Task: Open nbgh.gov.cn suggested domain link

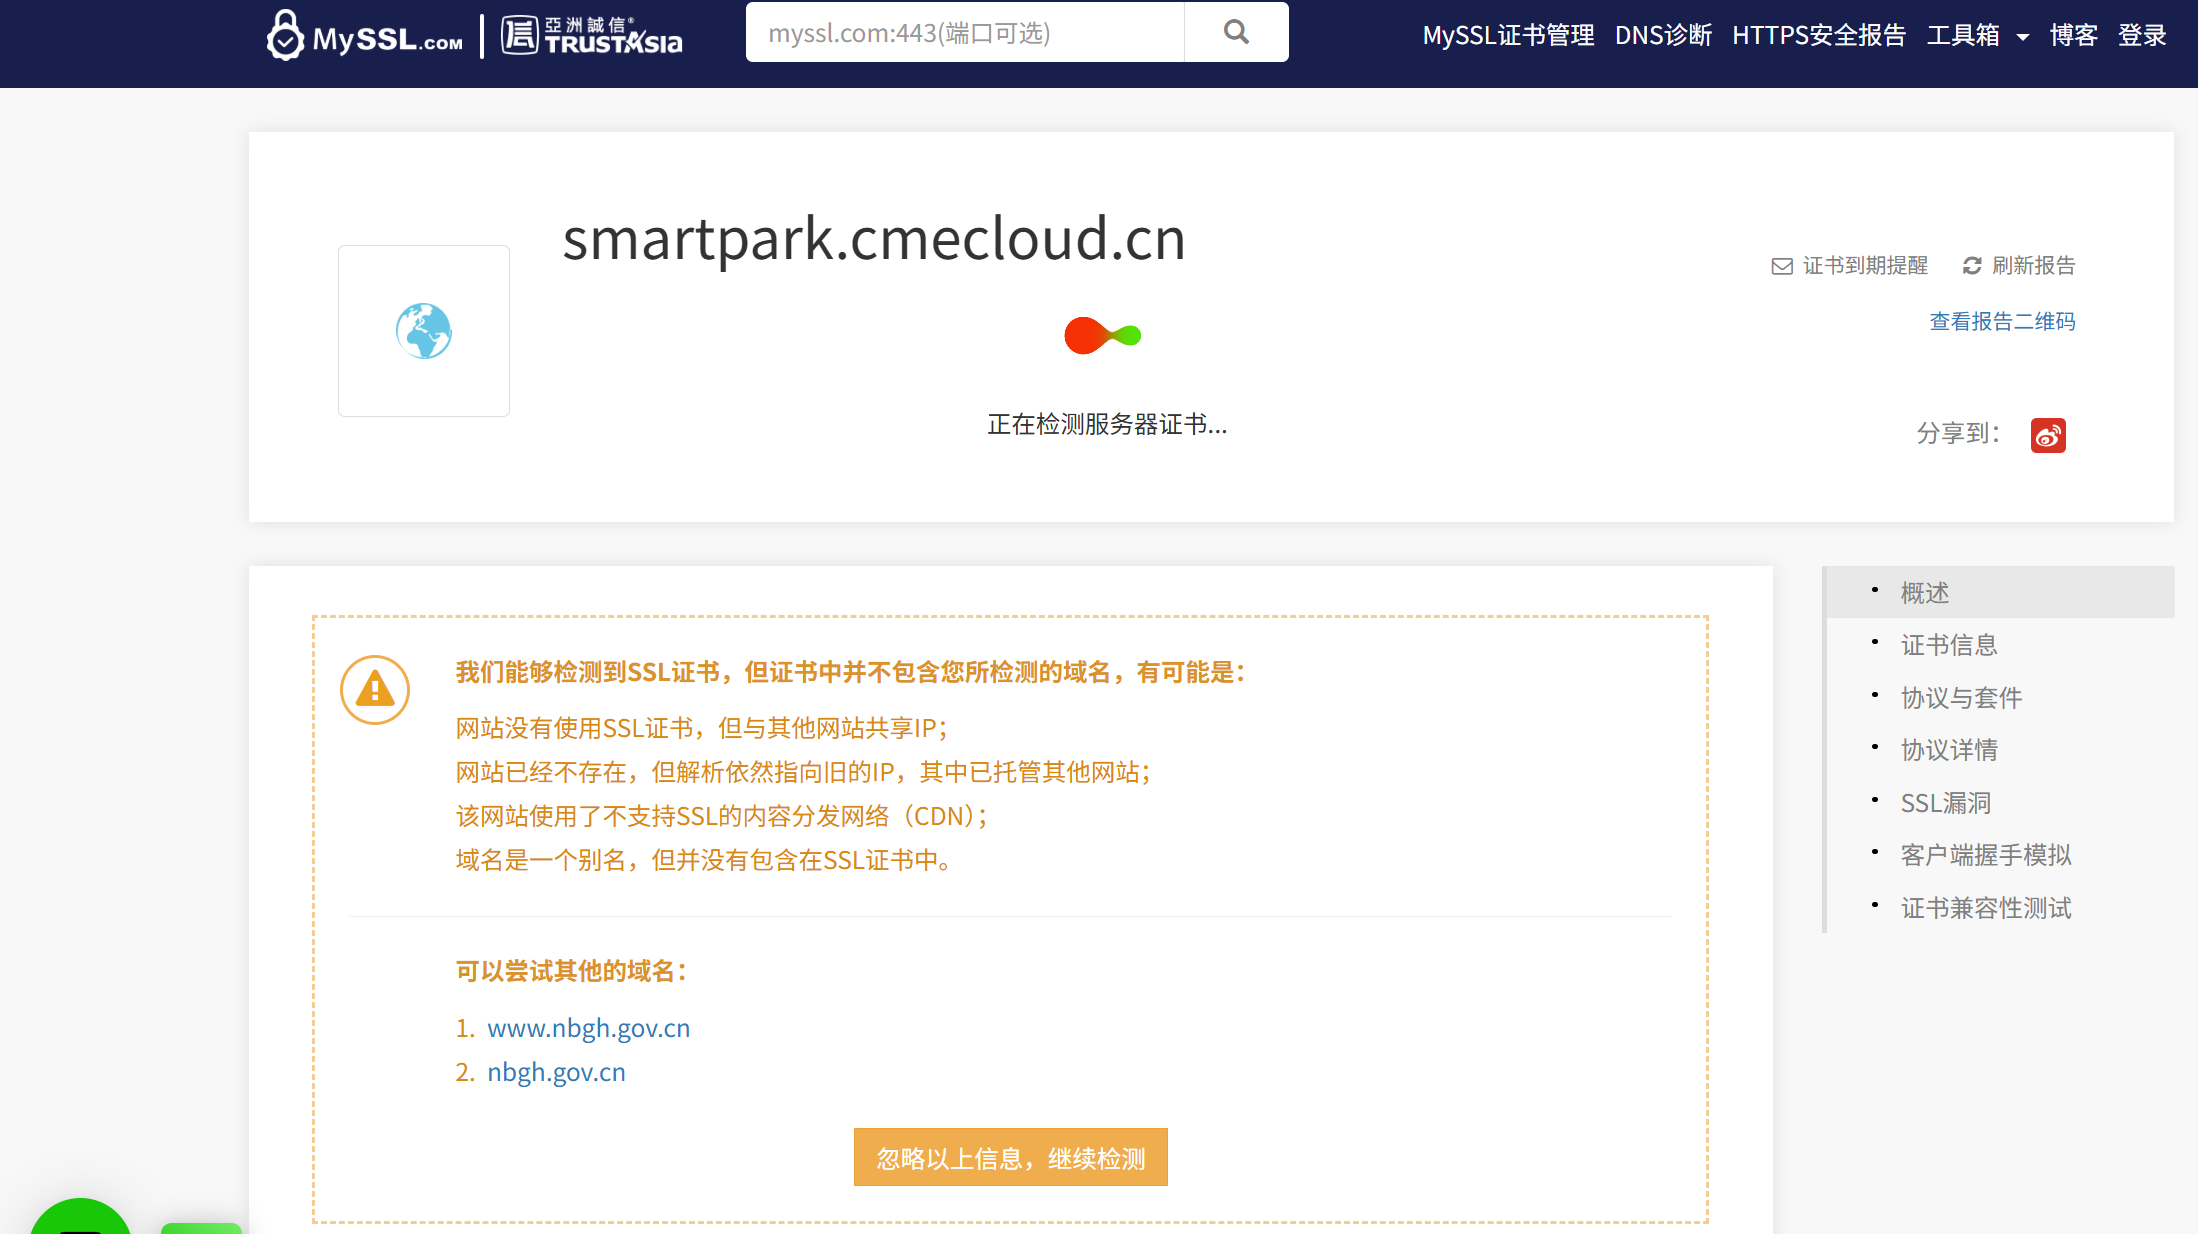Action: point(556,1072)
